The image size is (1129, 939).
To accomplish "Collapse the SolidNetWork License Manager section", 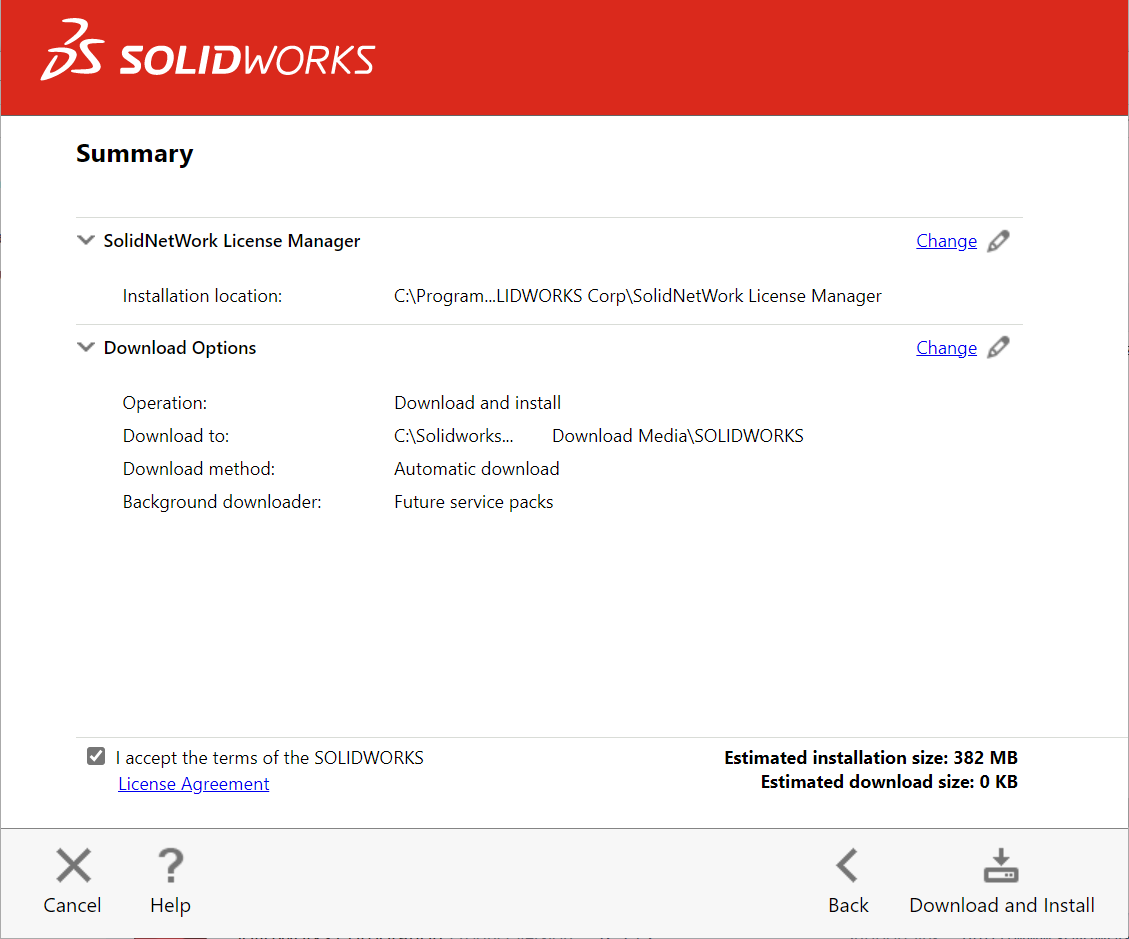I will point(86,241).
